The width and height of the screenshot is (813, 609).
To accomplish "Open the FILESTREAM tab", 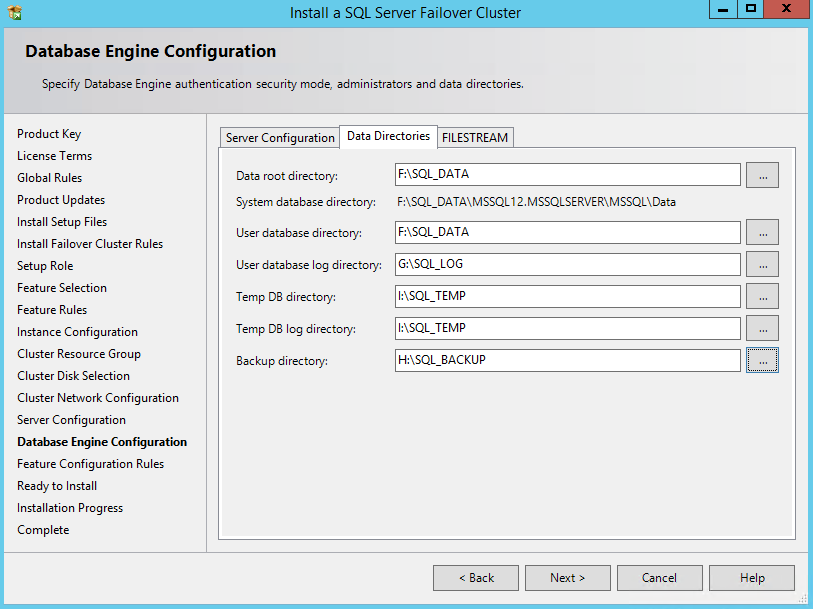I will 475,138.
